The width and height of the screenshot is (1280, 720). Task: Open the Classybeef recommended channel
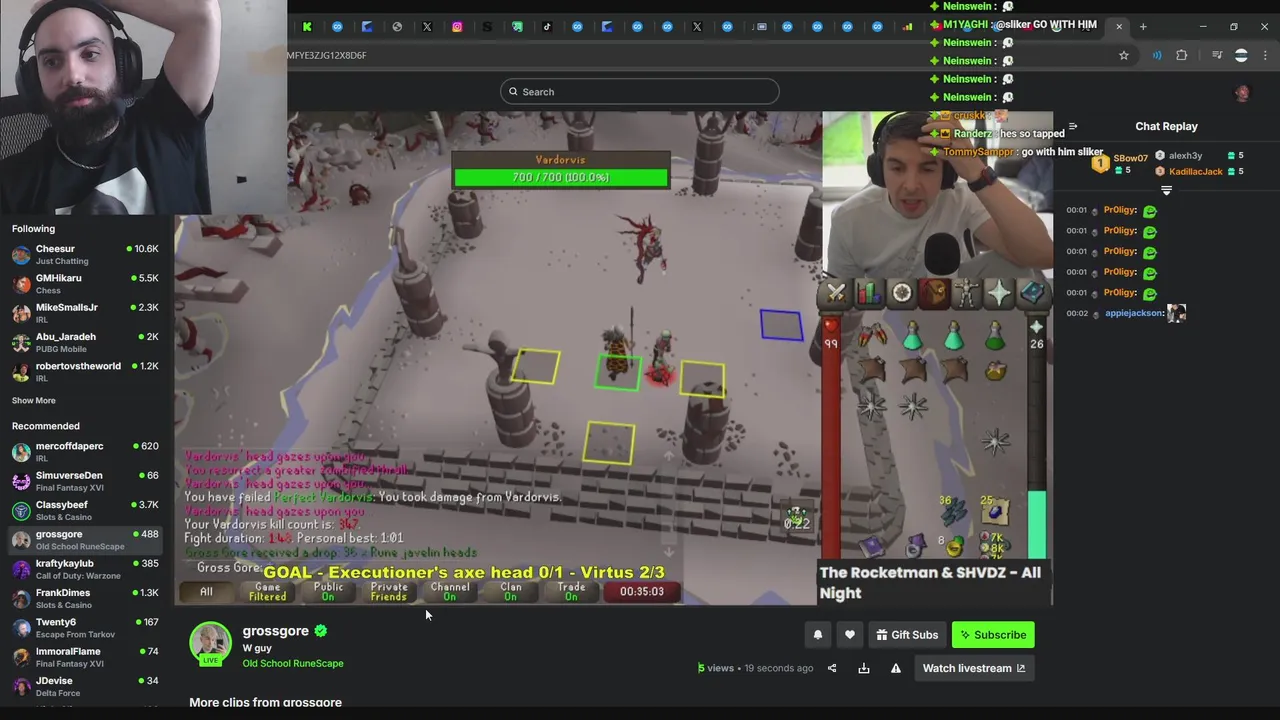85,510
